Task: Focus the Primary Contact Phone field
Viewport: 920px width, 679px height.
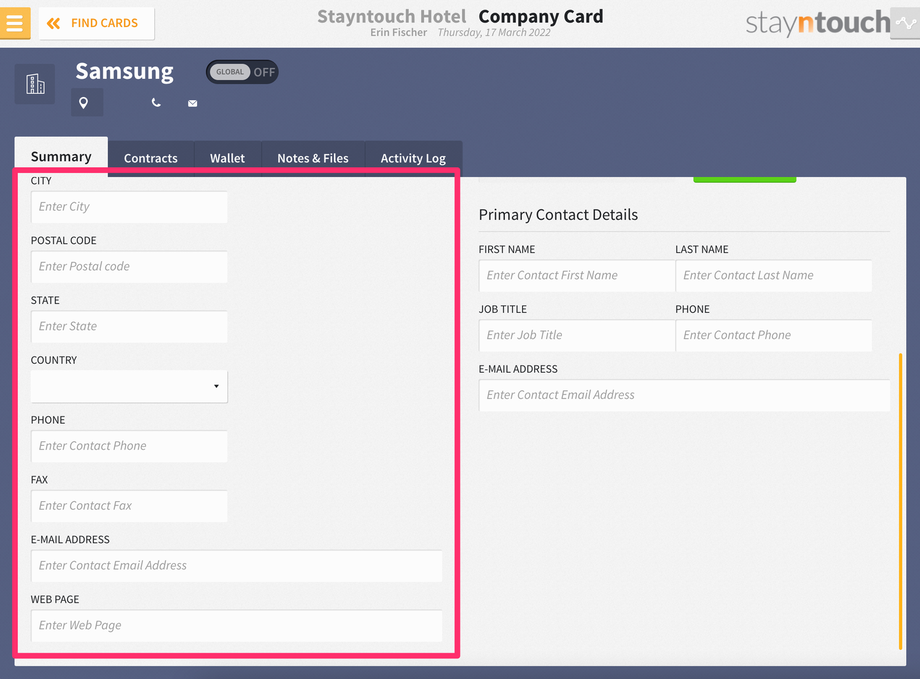Action: tap(773, 336)
